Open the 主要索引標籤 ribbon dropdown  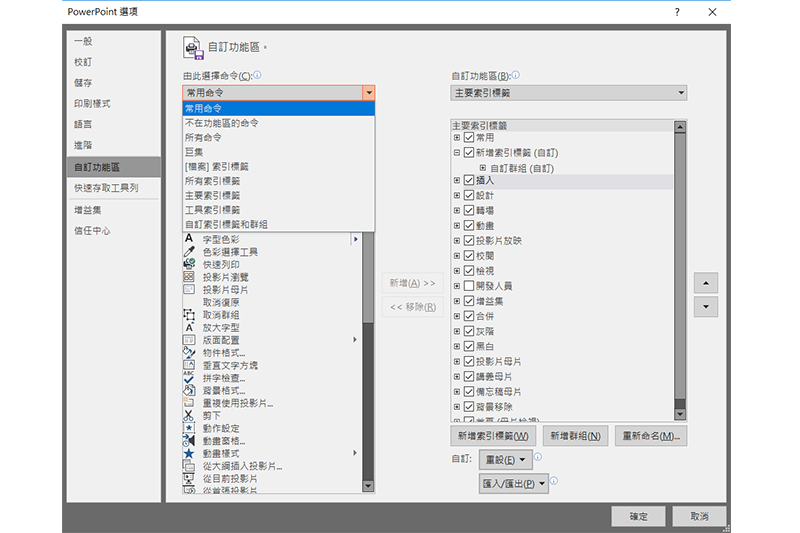(568, 93)
